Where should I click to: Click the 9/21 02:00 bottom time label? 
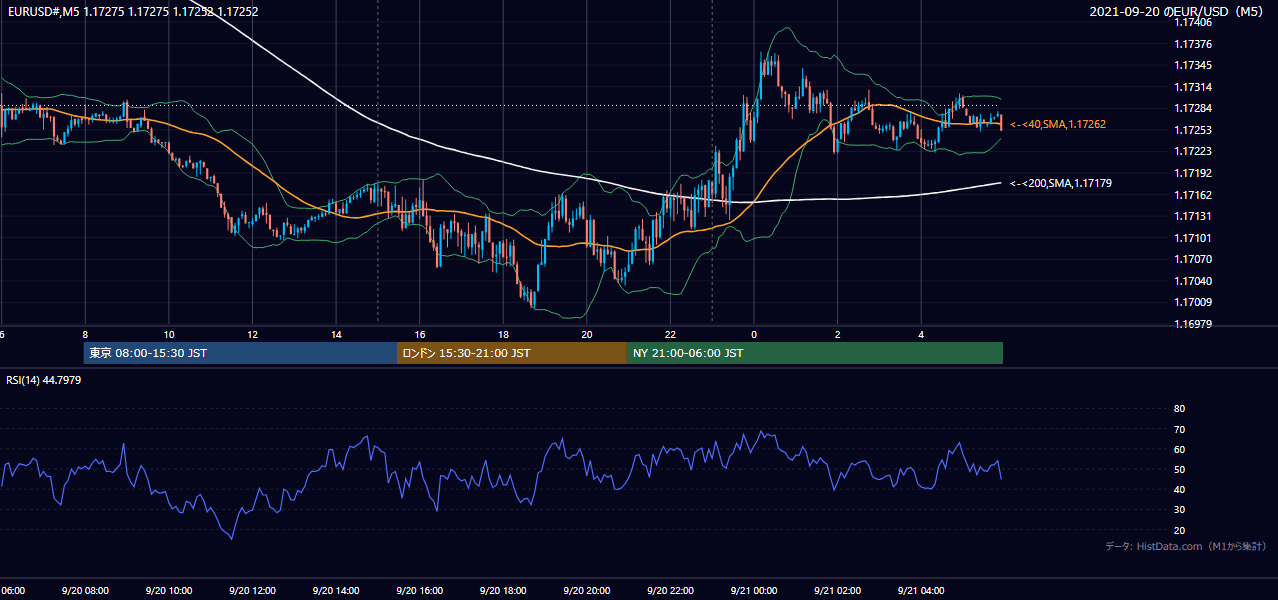coord(837,591)
